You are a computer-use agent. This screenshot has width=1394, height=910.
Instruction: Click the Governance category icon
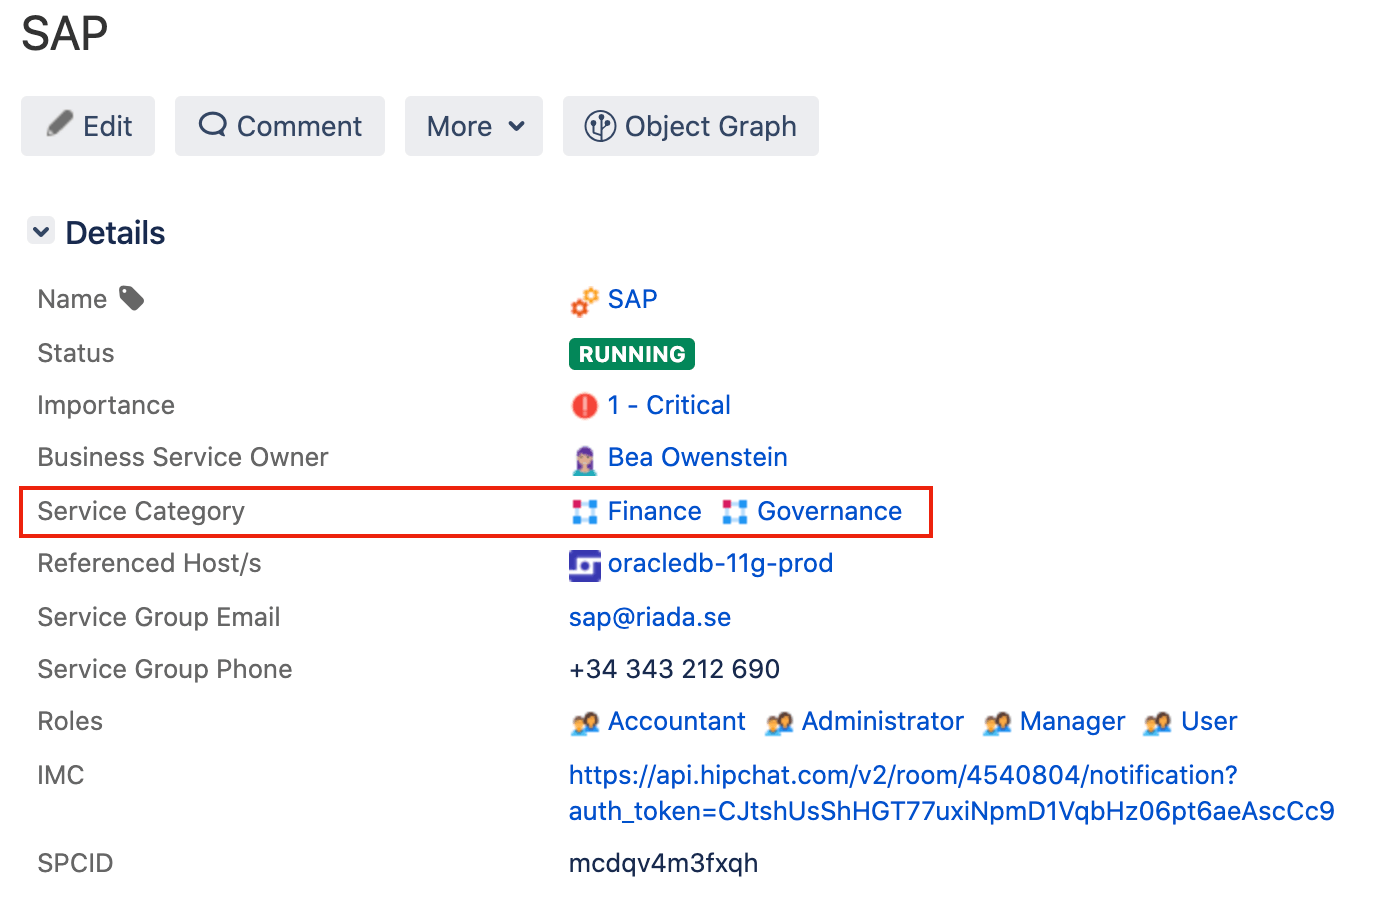click(734, 511)
